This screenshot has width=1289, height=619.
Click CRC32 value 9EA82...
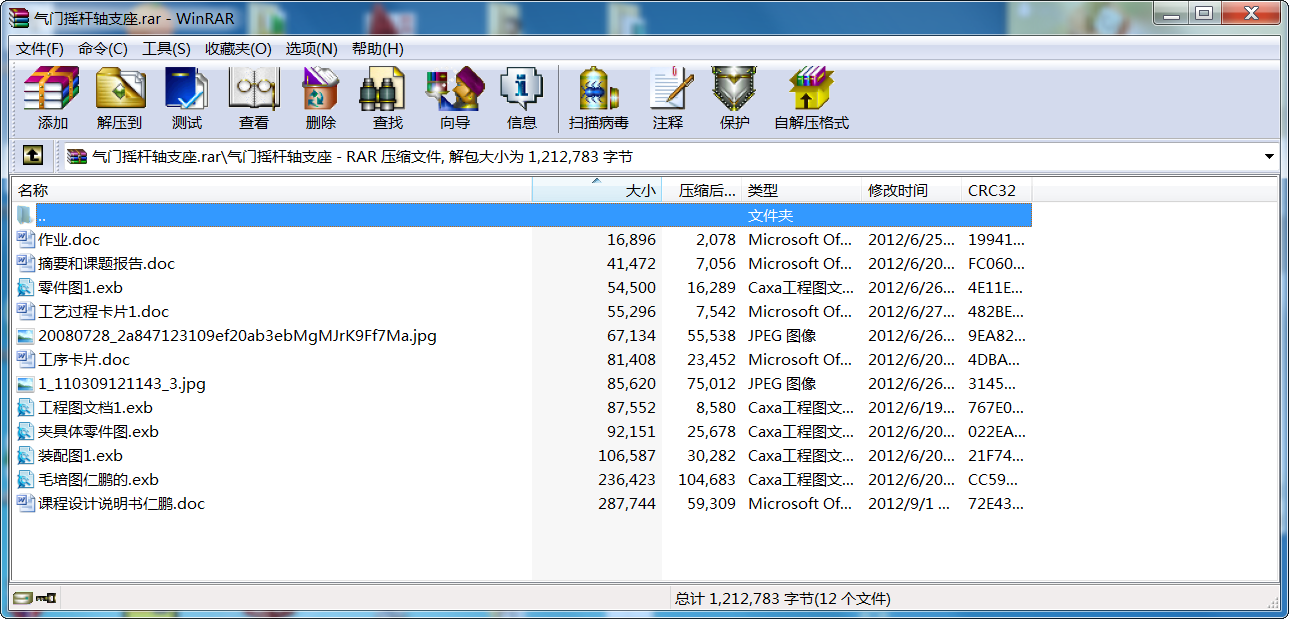(996, 335)
